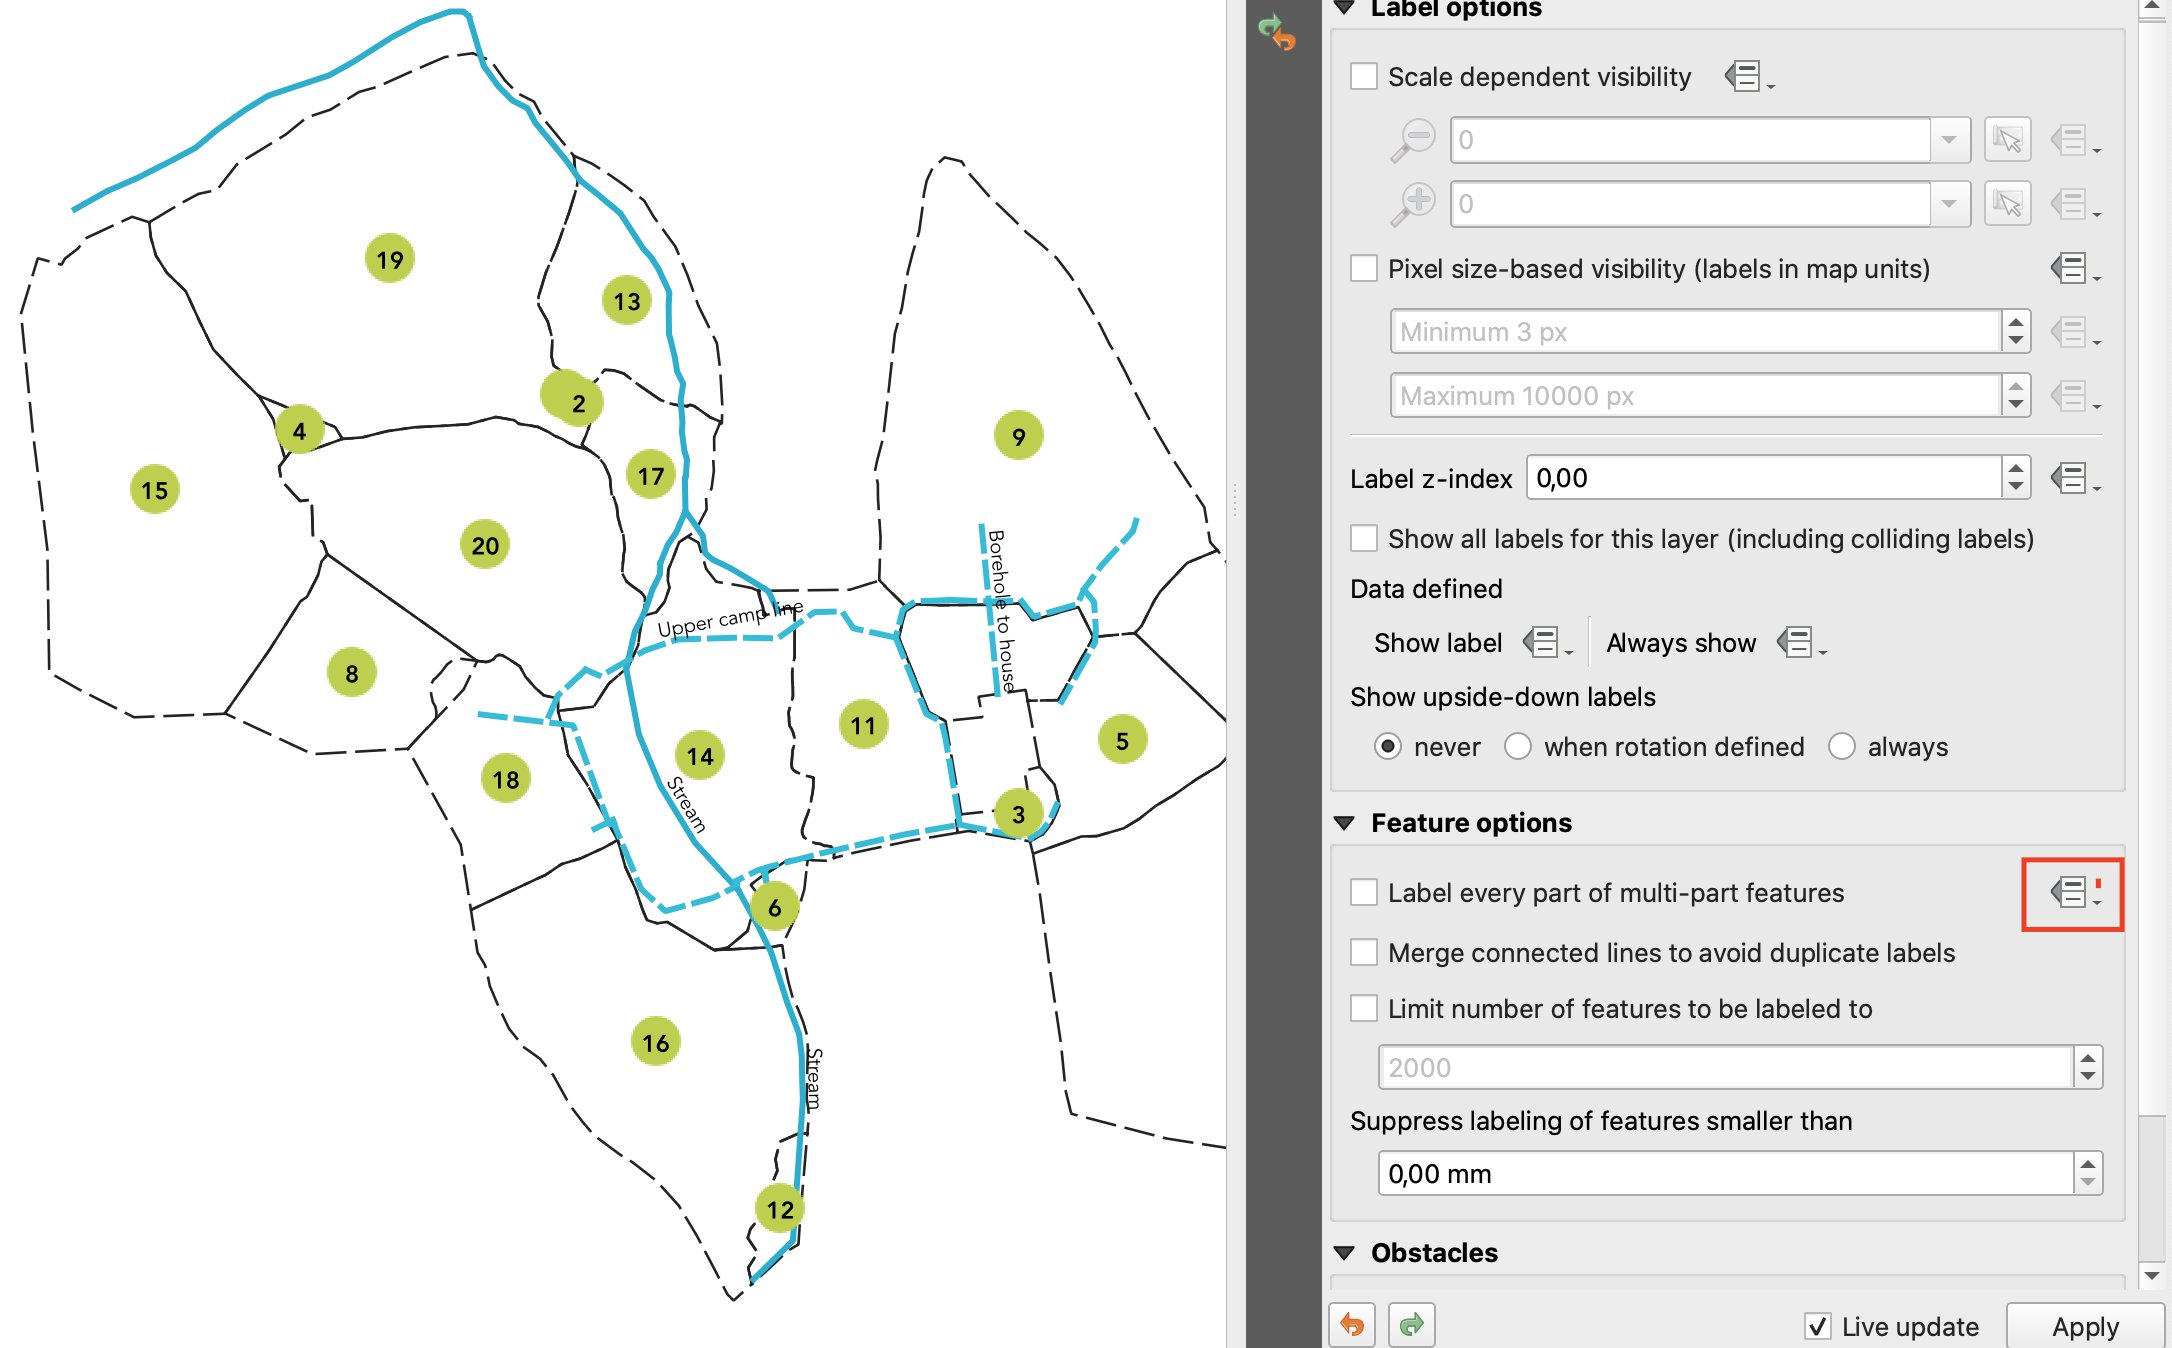Click the rendering tab icon in sidebar
The height and width of the screenshot is (1348, 2172).
(1277, 32)
